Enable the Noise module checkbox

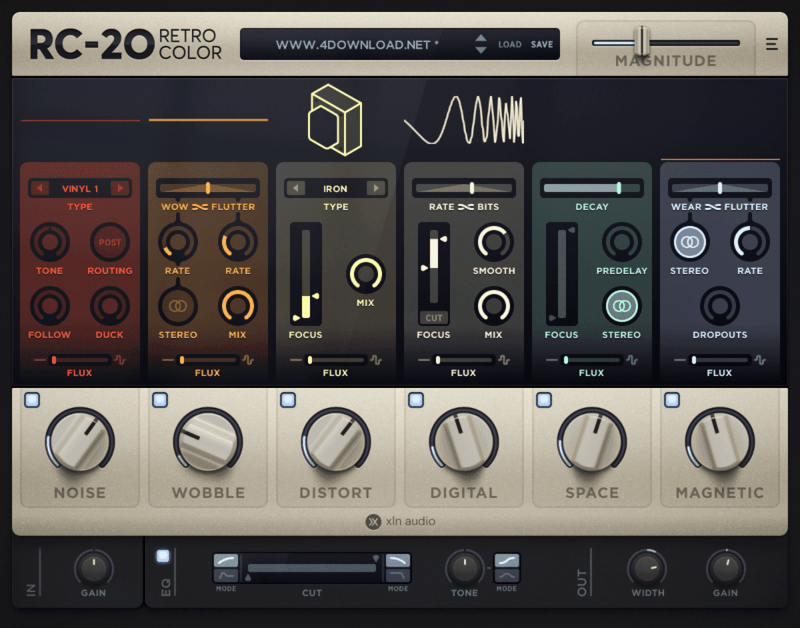(x=33, y=399)
